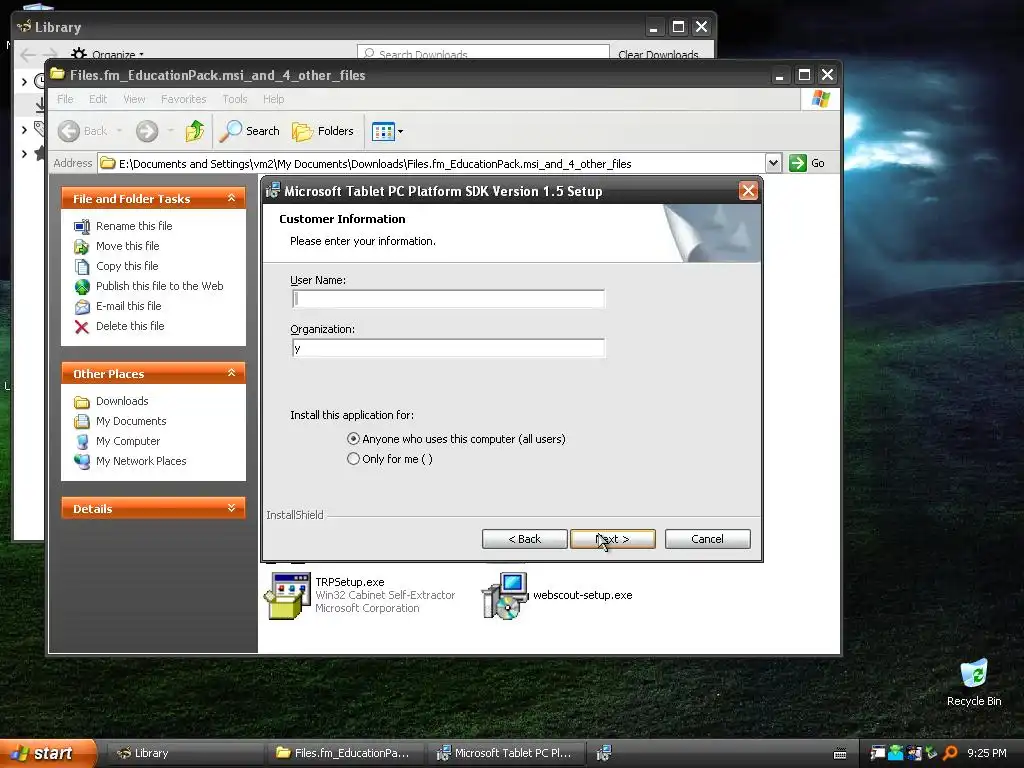Click the webscout-setup.exe file name
Screen dimensions: 1024x768
click(583, 595)
